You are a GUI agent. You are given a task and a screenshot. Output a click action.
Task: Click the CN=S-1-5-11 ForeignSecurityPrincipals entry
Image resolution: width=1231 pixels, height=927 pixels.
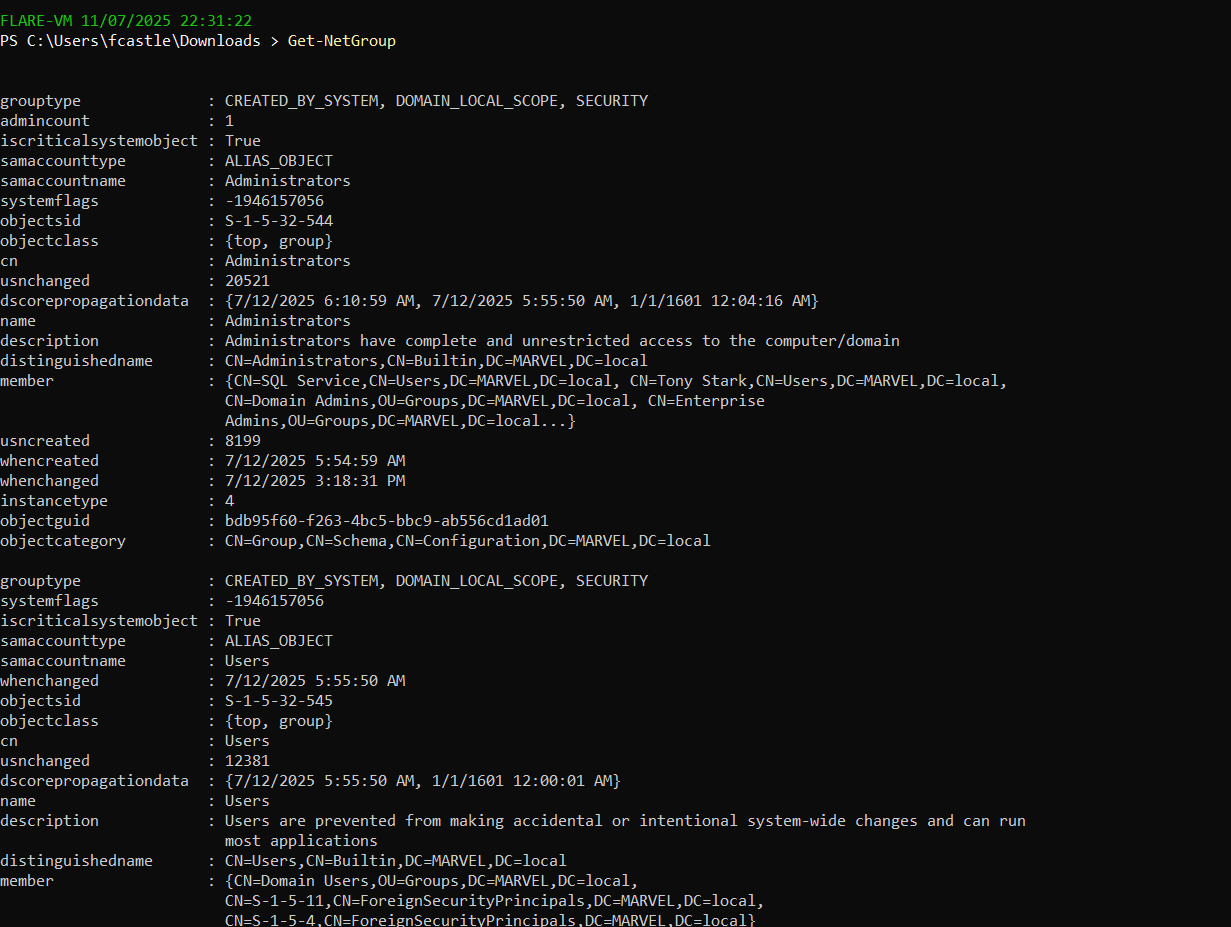(x=490, y=901)
